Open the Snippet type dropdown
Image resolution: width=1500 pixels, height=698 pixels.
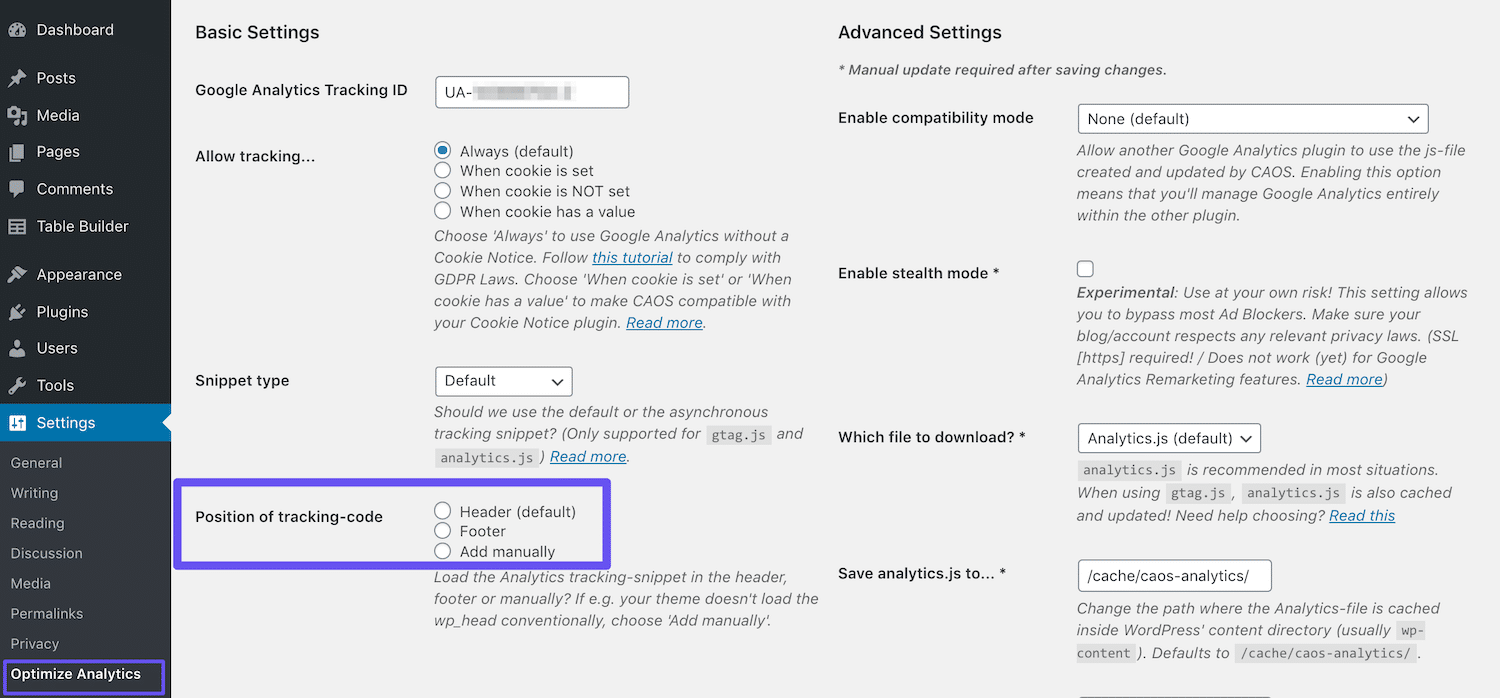pyautogui.click(x=503, y=381)
